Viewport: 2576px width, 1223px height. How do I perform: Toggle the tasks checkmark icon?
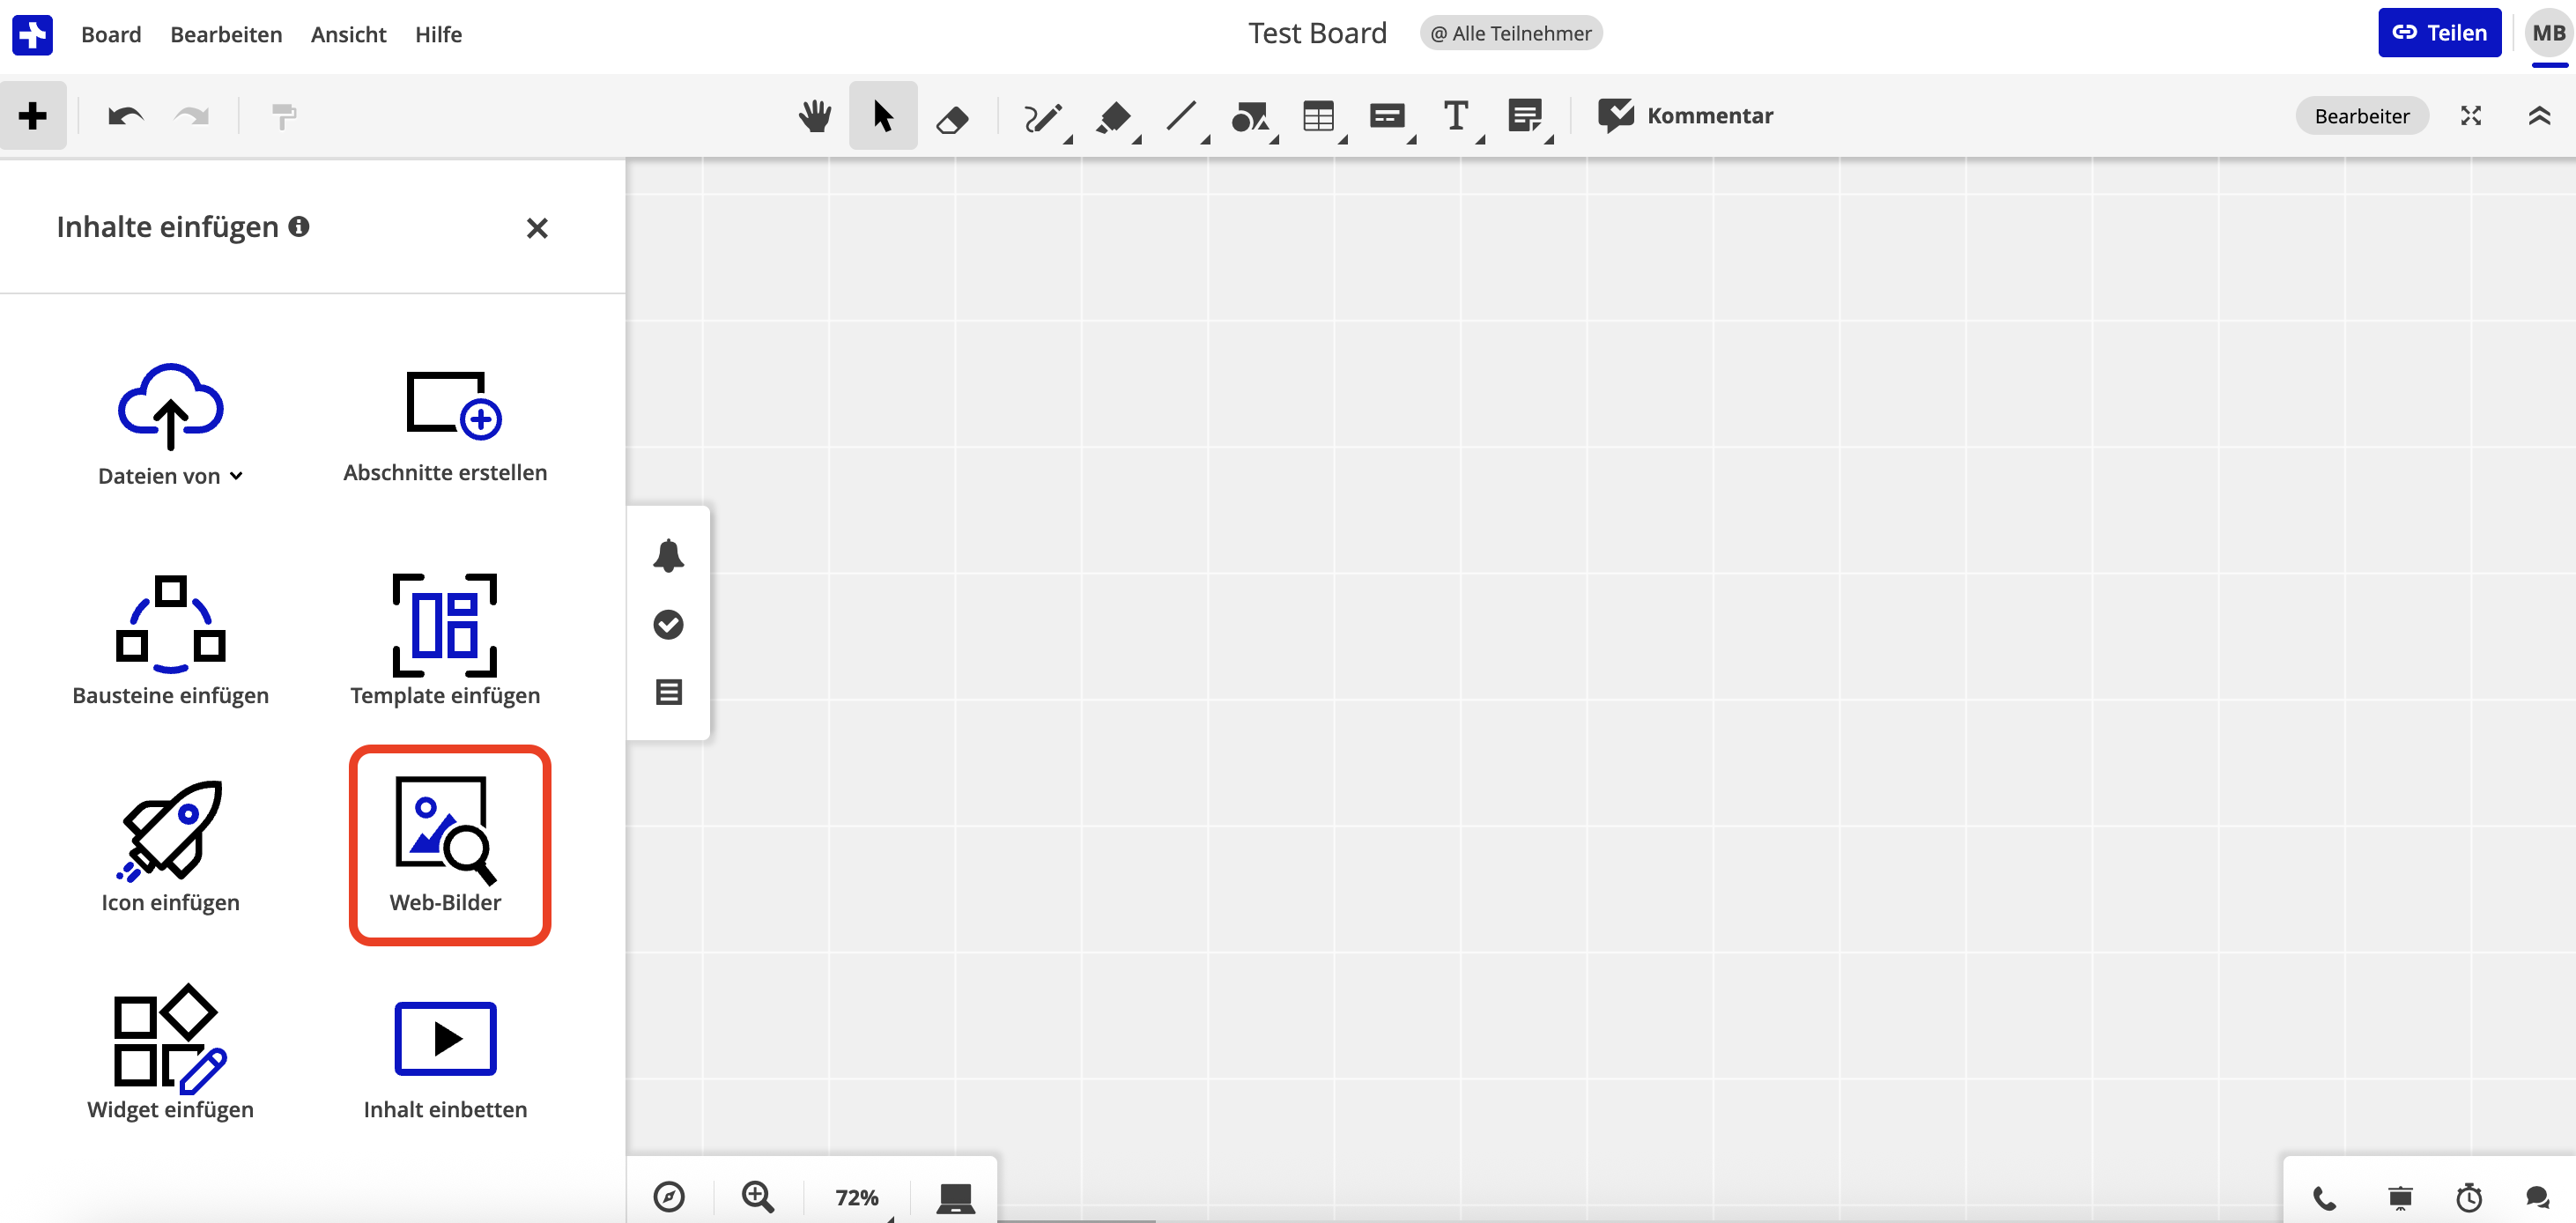tap(668, 624)
